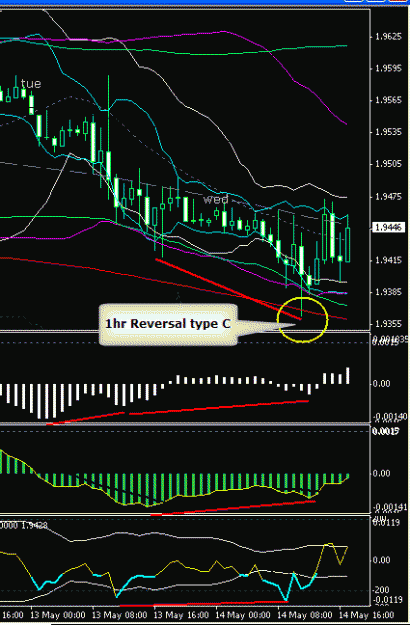
Task: Click the 1.9535 price axis value
Action: pyautogui.click(x=388, y=132)
